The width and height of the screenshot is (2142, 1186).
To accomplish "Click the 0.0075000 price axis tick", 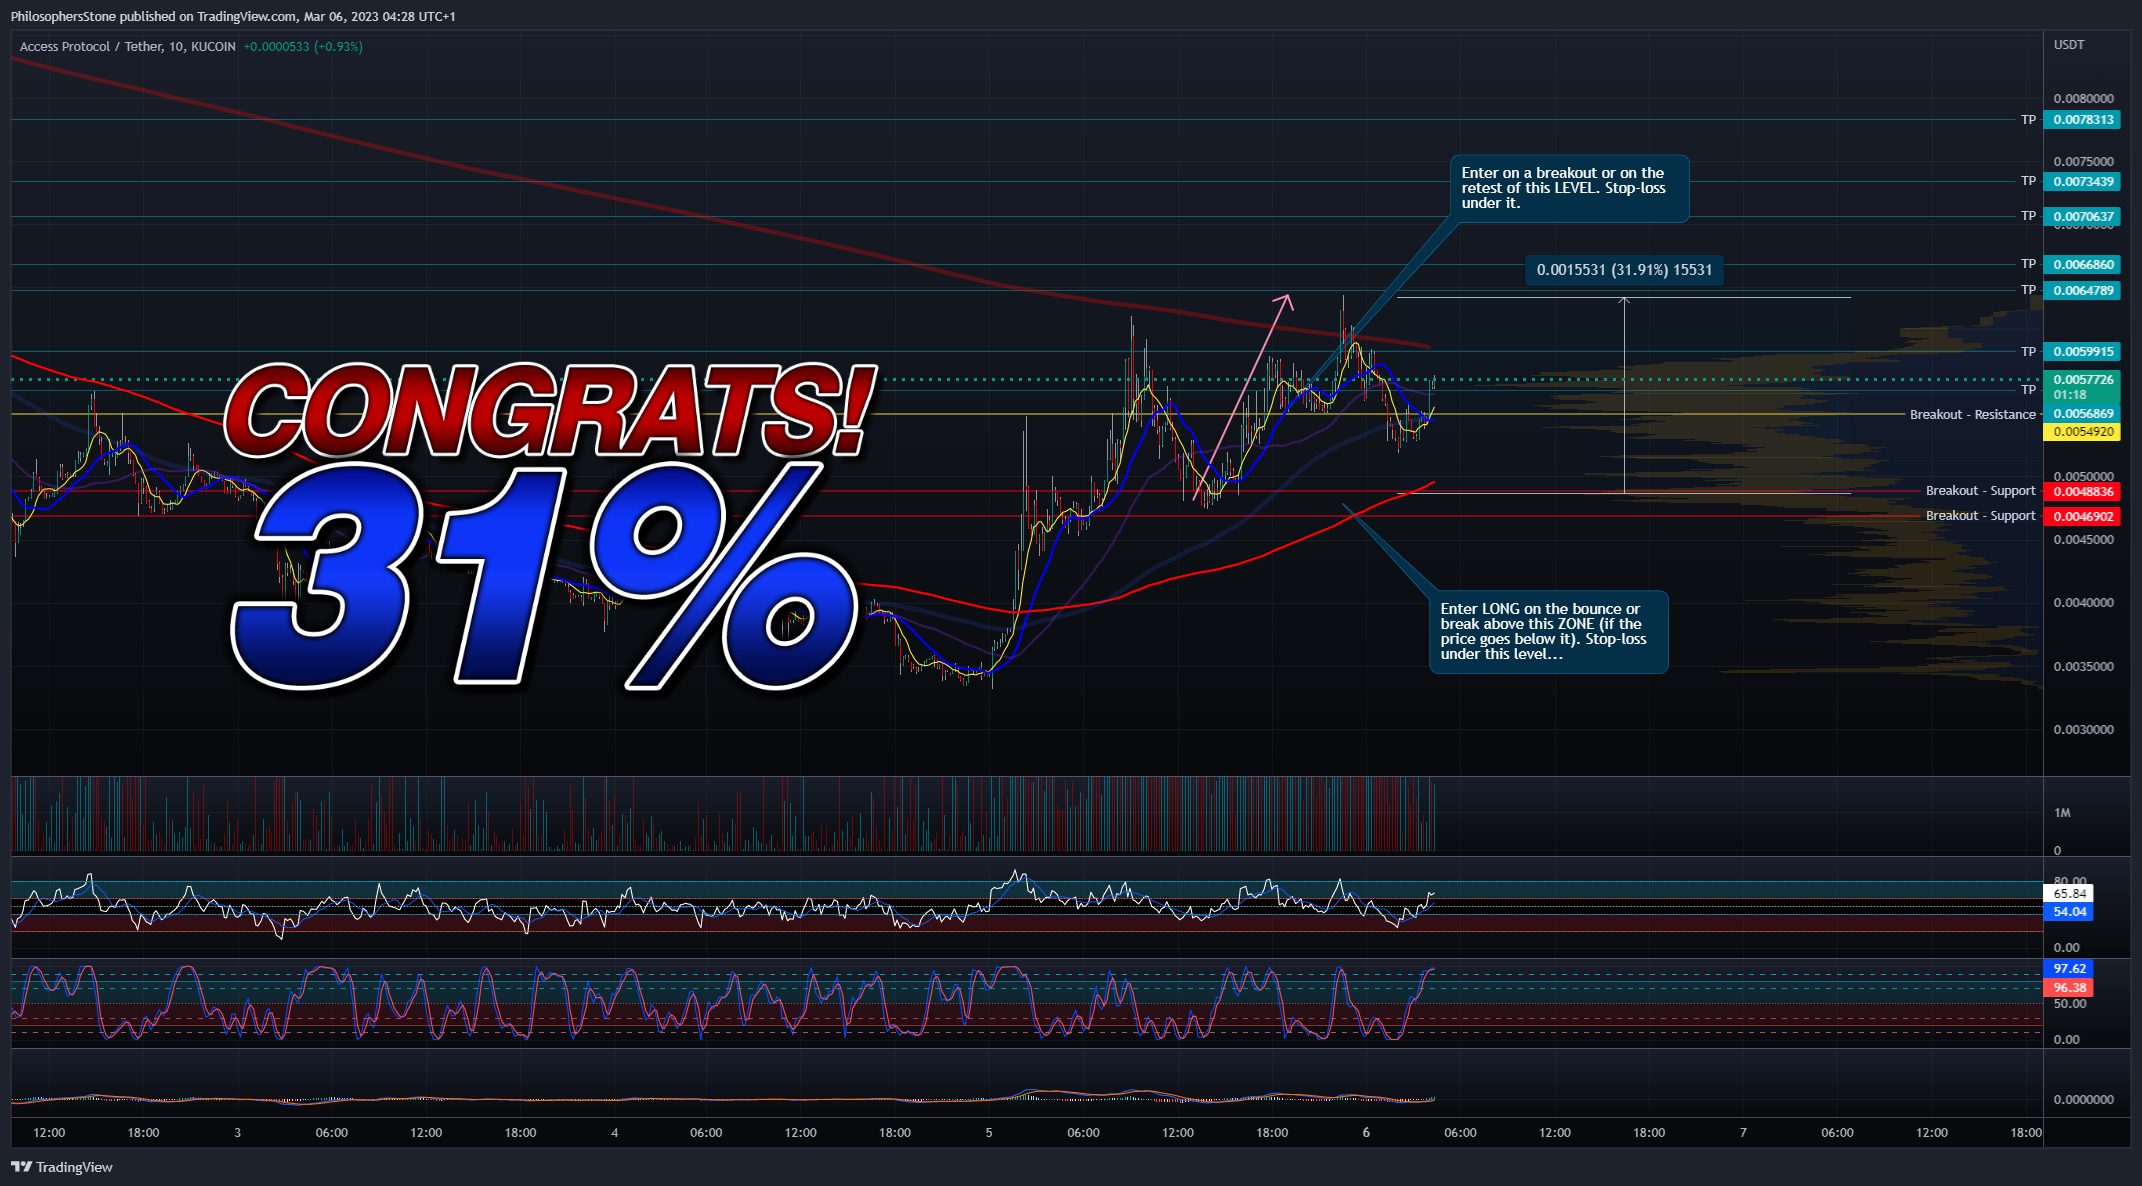I will coord(2083,162).
